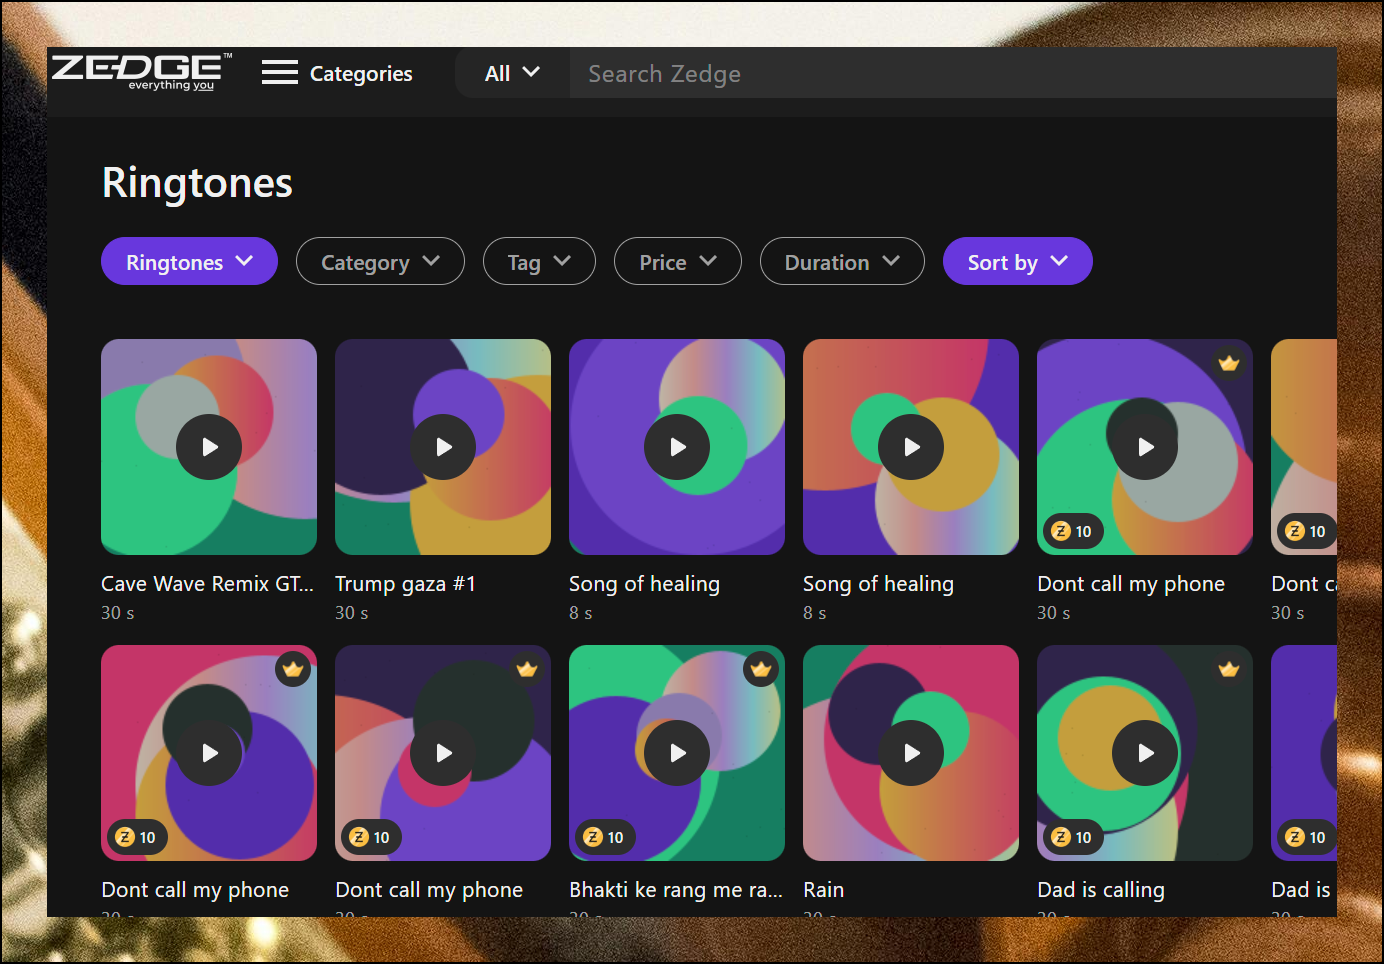The height and width of the screenshot is (964, 1384).
Task: Open the Sort by dropdown
Action: pos(1018,261)
